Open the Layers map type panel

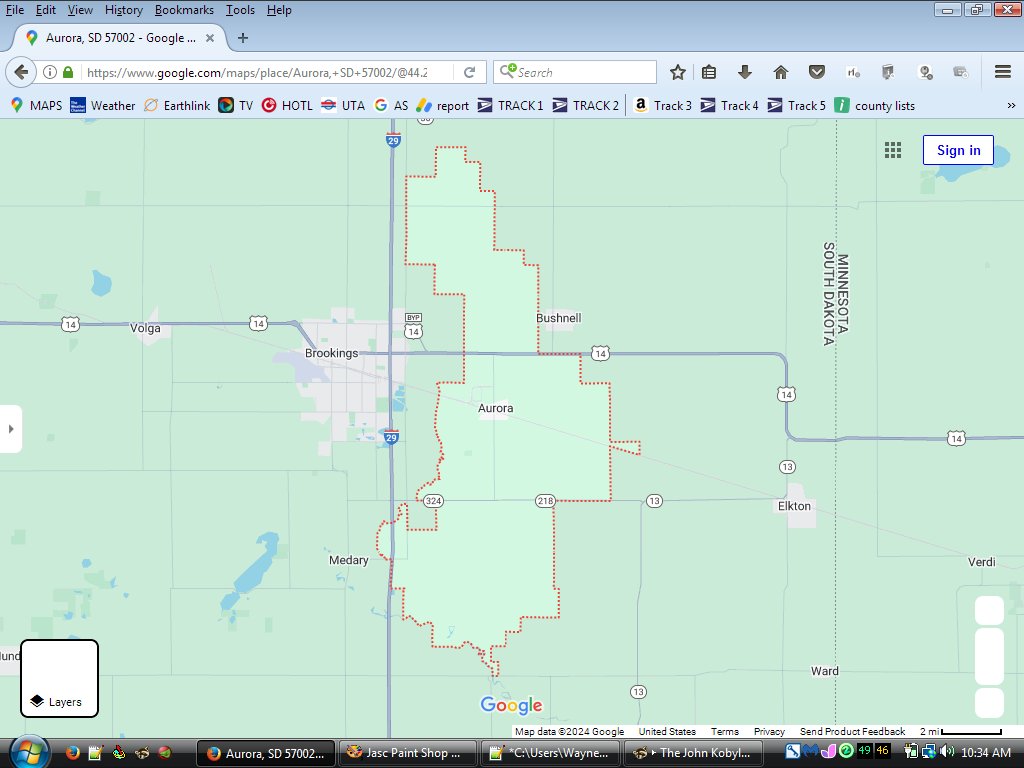coord(60,678)
